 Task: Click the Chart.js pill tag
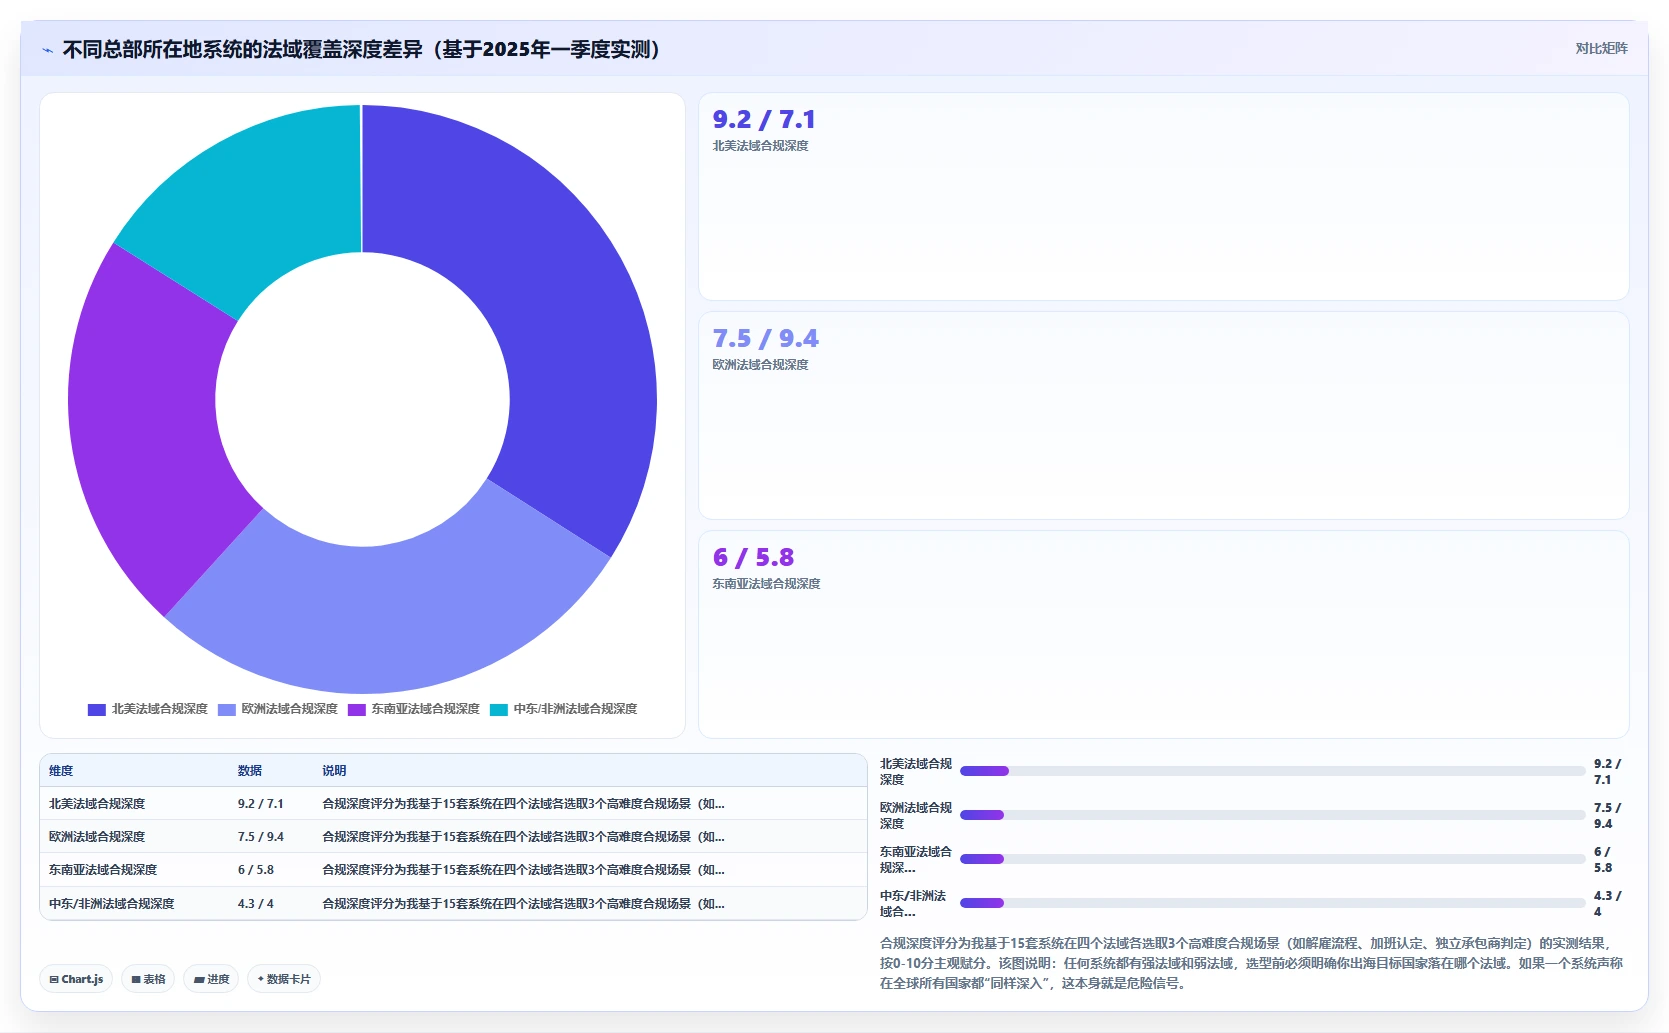76,979
